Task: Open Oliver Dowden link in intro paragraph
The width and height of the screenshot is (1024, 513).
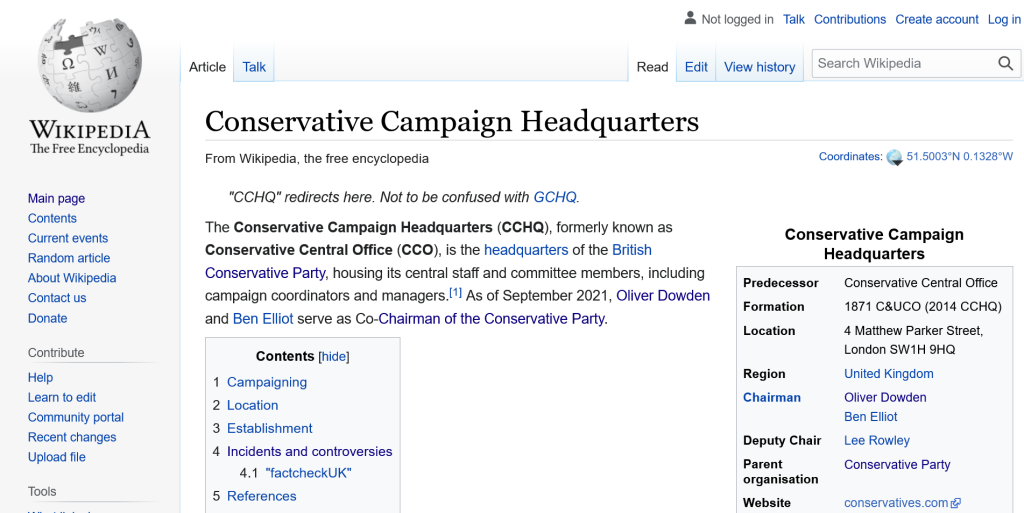Action: click(x=663, y=296)
